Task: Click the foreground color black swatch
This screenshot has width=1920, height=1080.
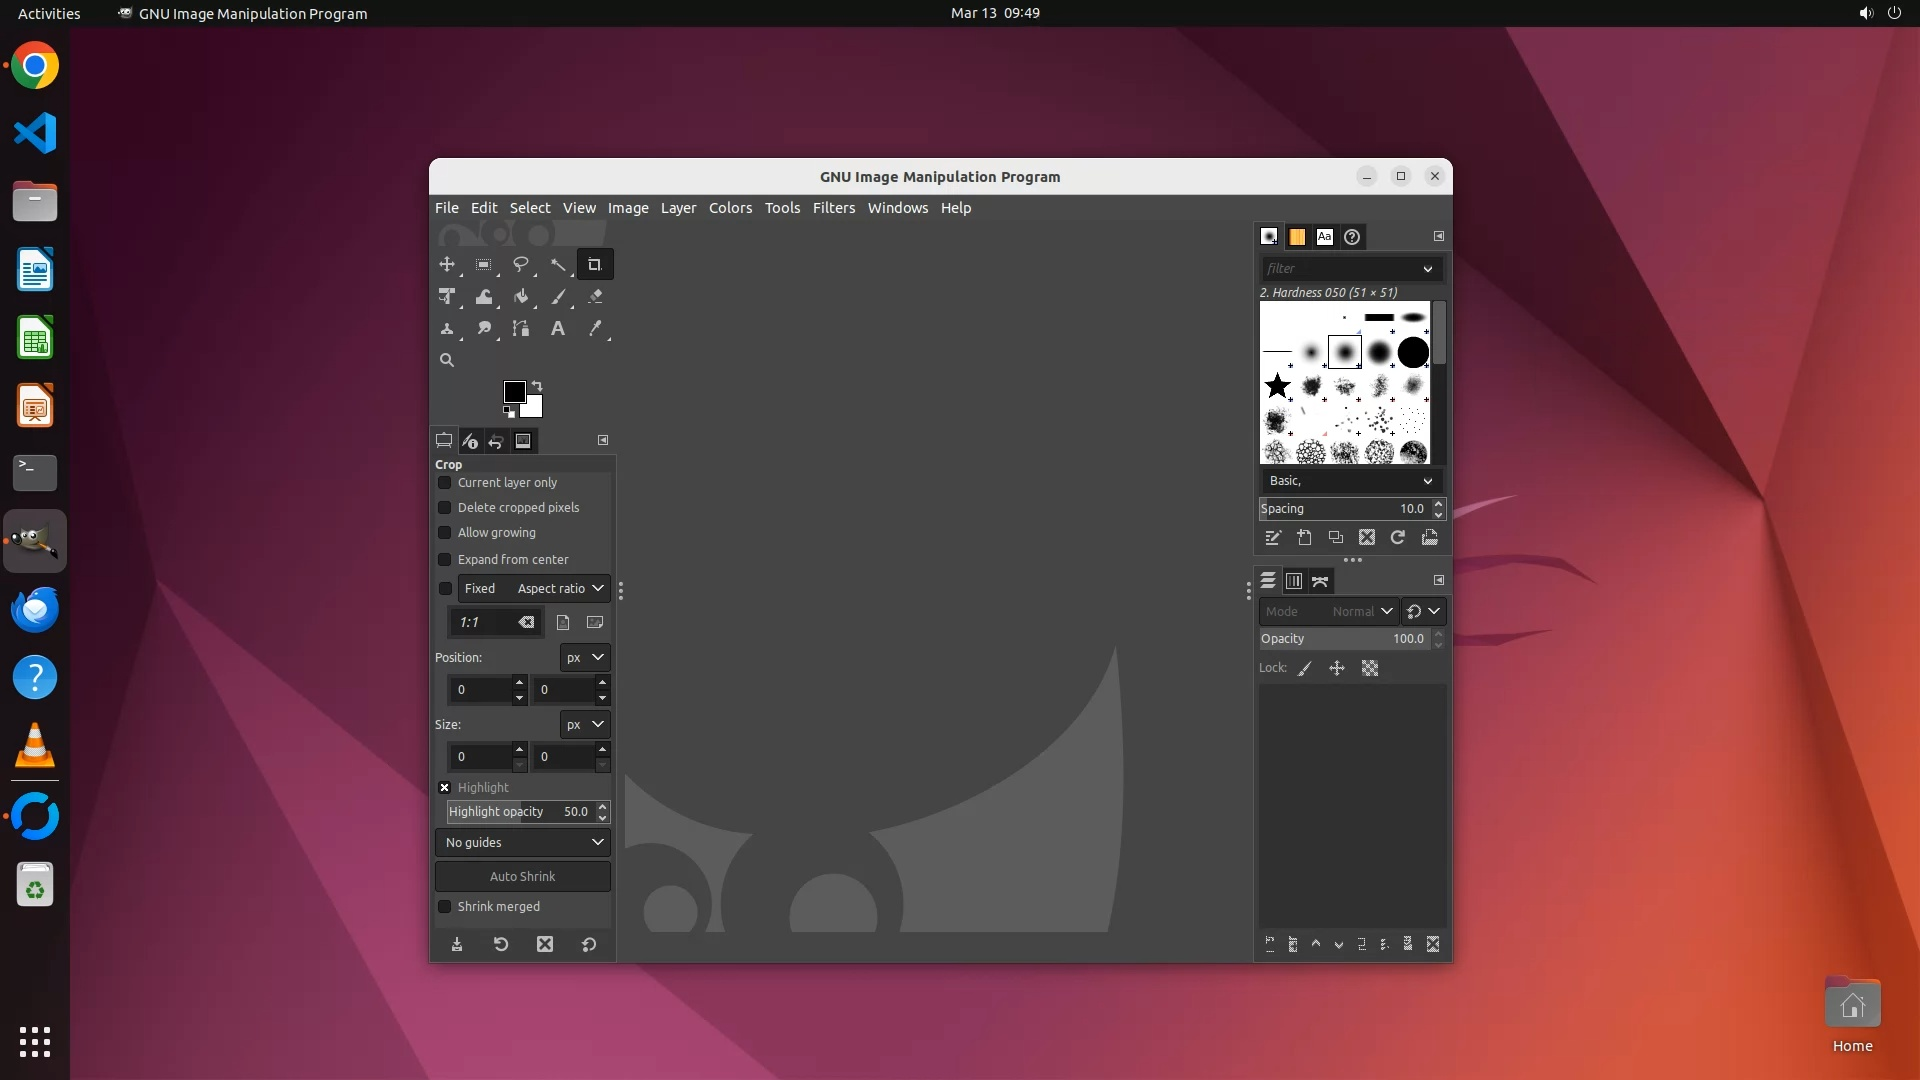Action: (x=514, y=392)
